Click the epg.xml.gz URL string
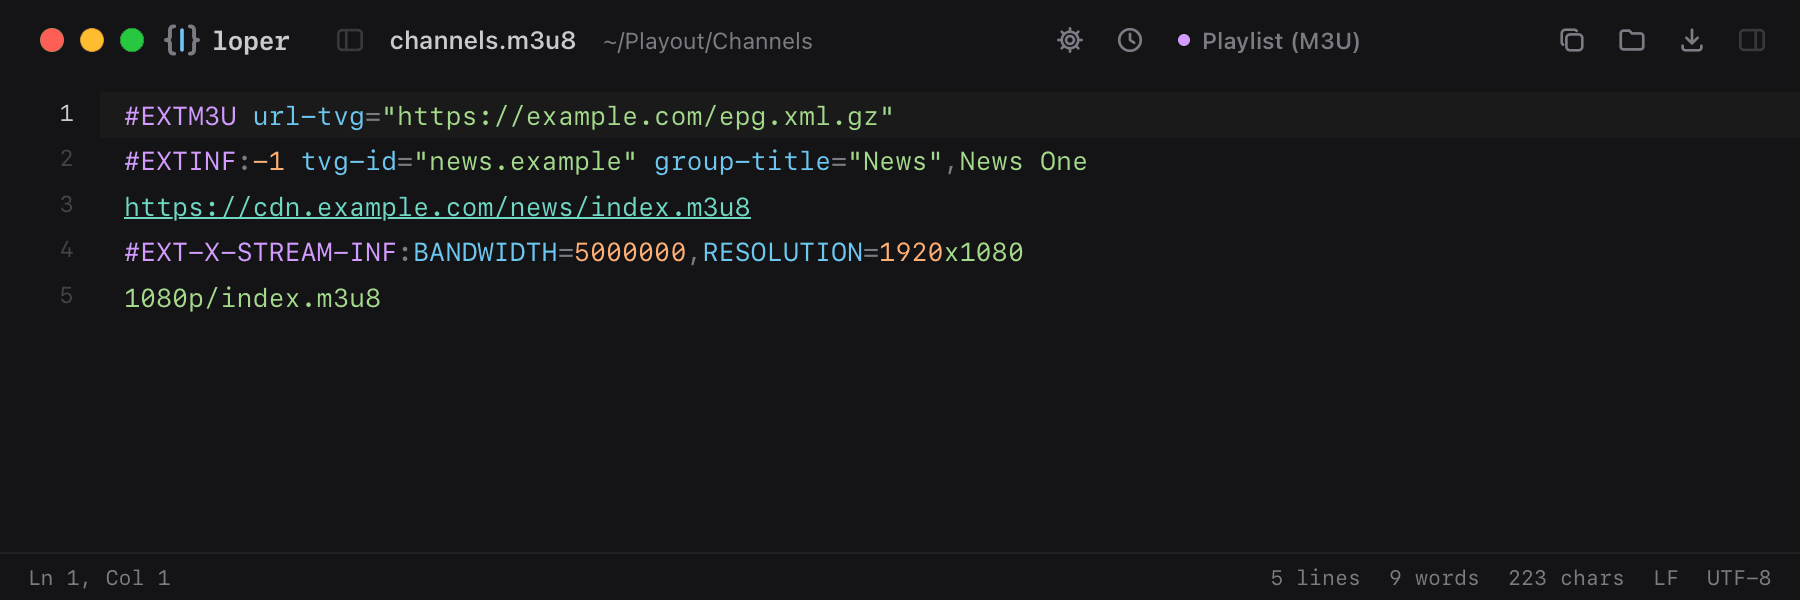The width and height of the screenshot is (1800, 600). 638,116
